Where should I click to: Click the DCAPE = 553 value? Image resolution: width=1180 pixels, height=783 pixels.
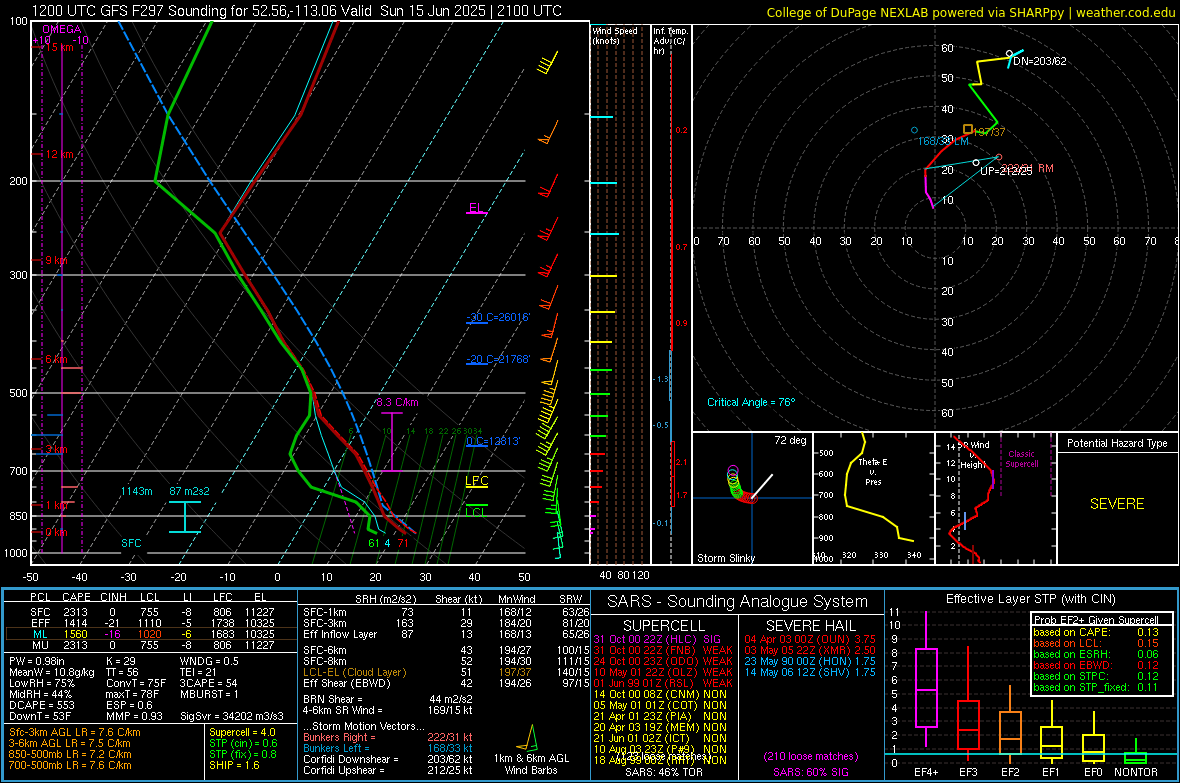click(41, 705)
